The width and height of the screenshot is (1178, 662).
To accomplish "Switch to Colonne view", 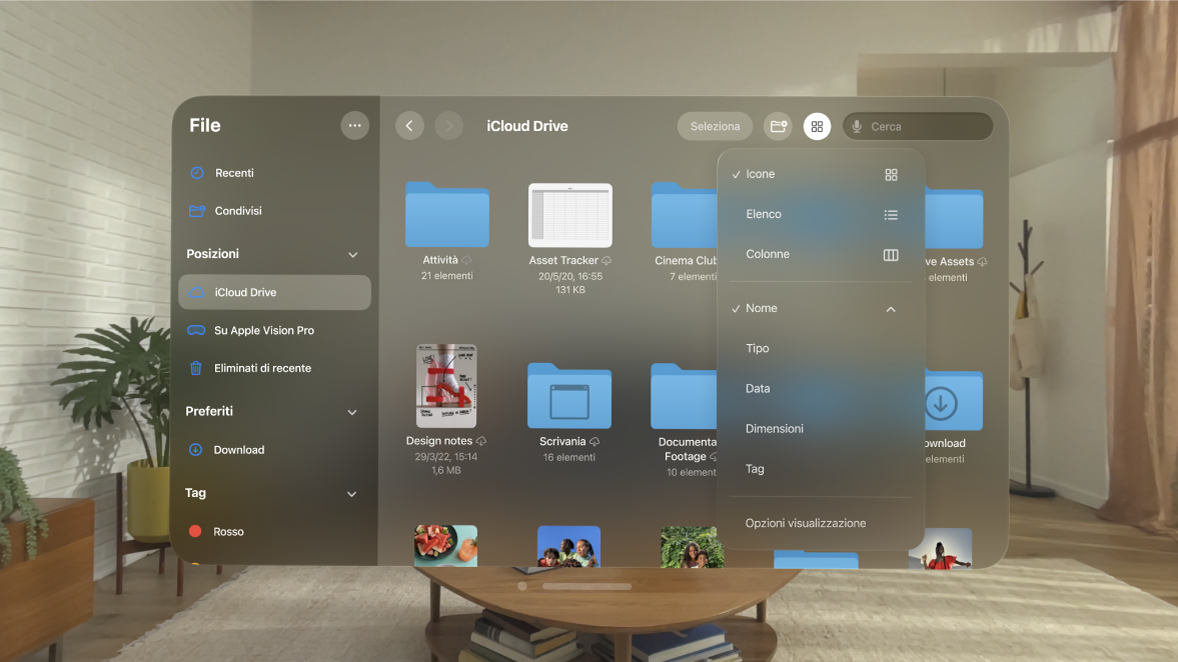I will click(x=820, y=254).
